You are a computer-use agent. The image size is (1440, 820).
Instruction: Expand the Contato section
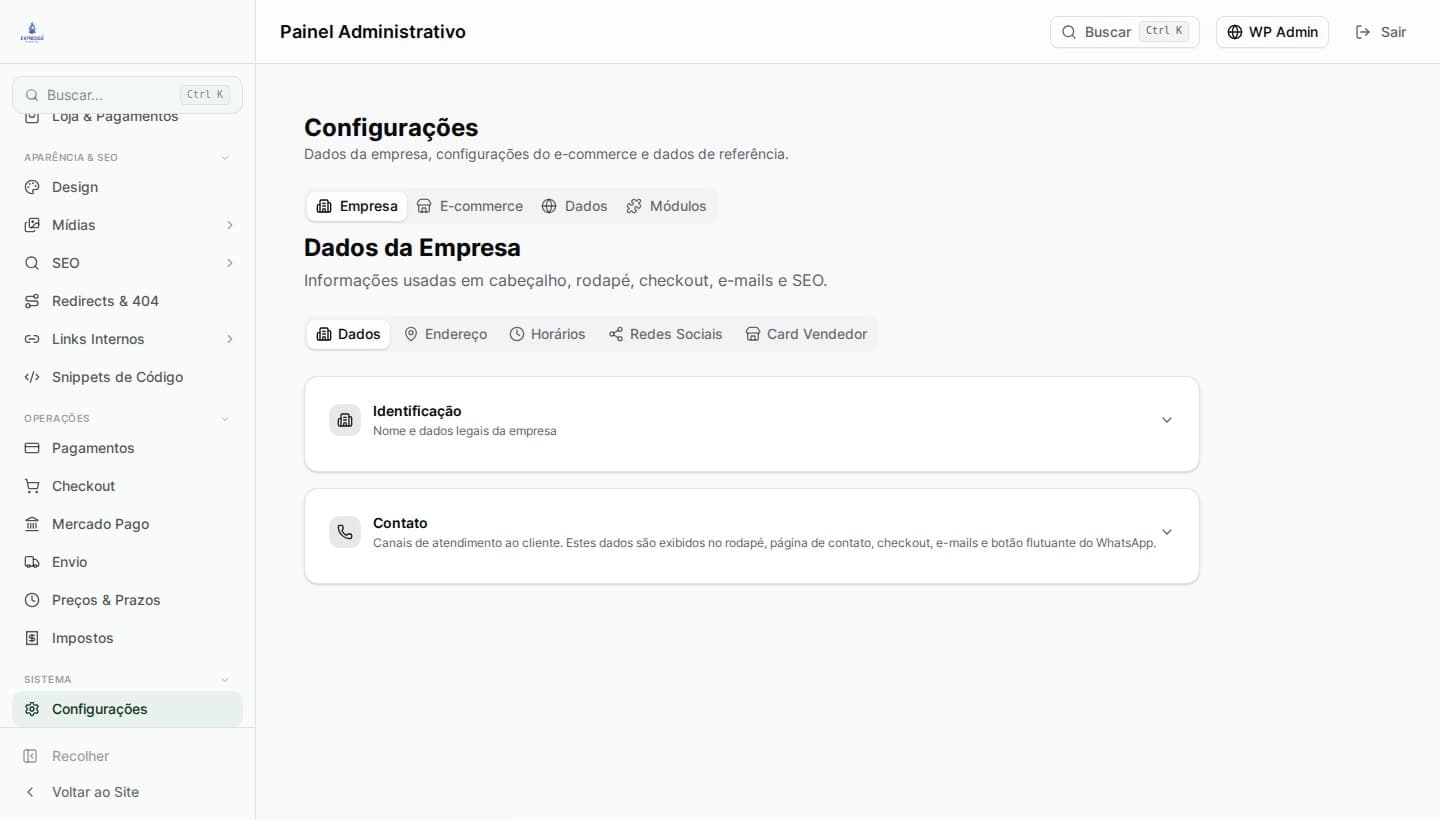[x=751, y=532]
